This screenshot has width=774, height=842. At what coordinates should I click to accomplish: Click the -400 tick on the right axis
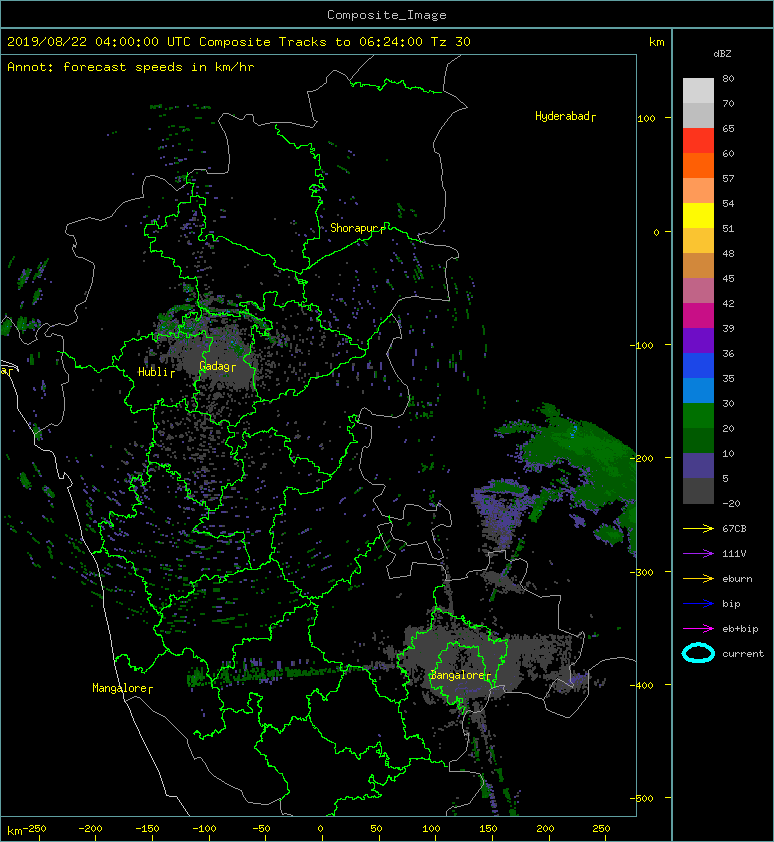click(x=641, y=686)
